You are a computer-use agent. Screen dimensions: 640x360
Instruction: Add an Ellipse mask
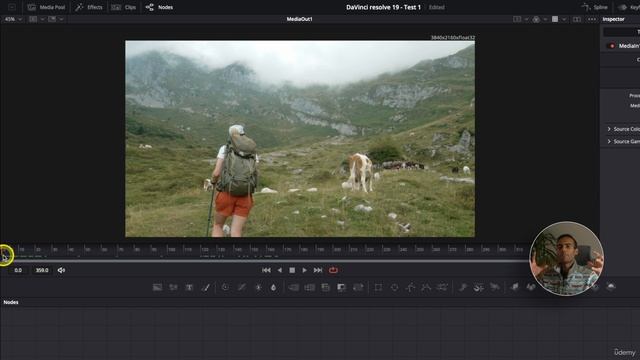pyautogui.click(x=394, y=287)
